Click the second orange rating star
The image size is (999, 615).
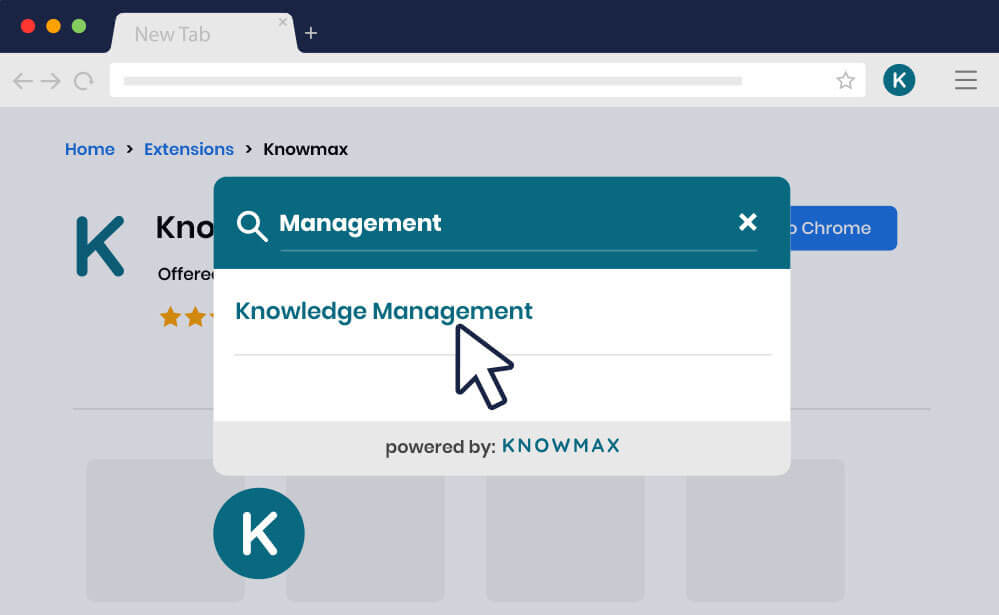click(195, 317)
